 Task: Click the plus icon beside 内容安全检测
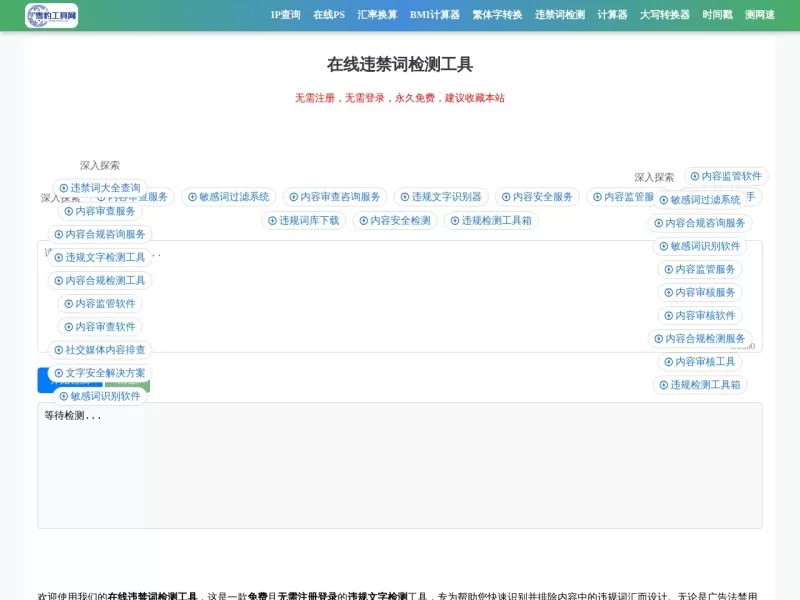coord(364,220)
